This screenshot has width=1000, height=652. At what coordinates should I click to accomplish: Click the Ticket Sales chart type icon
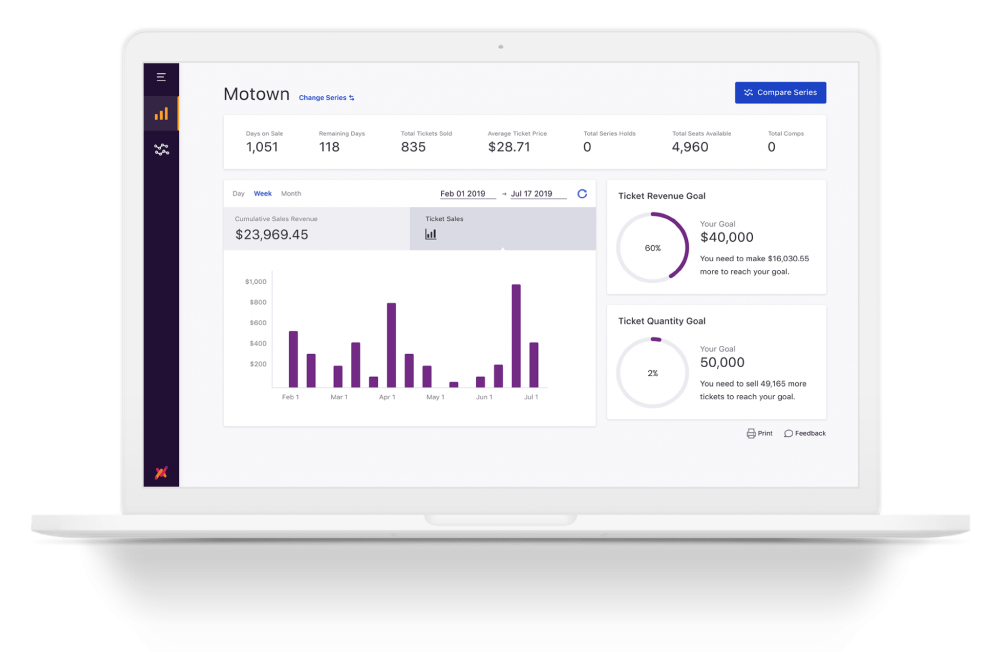click(x=430, y=233)
